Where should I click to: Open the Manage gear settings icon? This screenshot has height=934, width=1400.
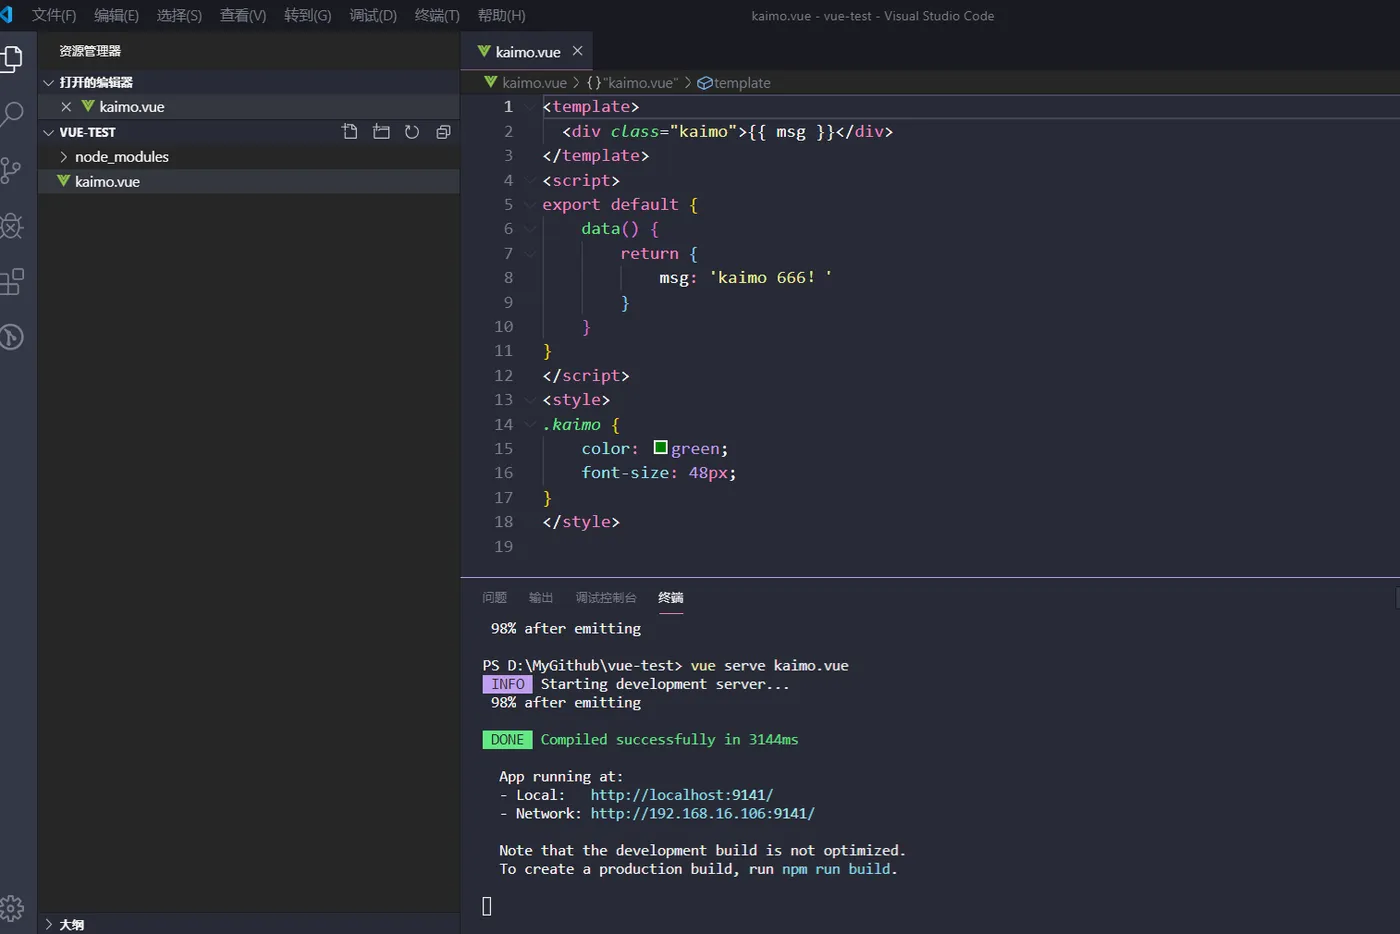coord(11,908)
